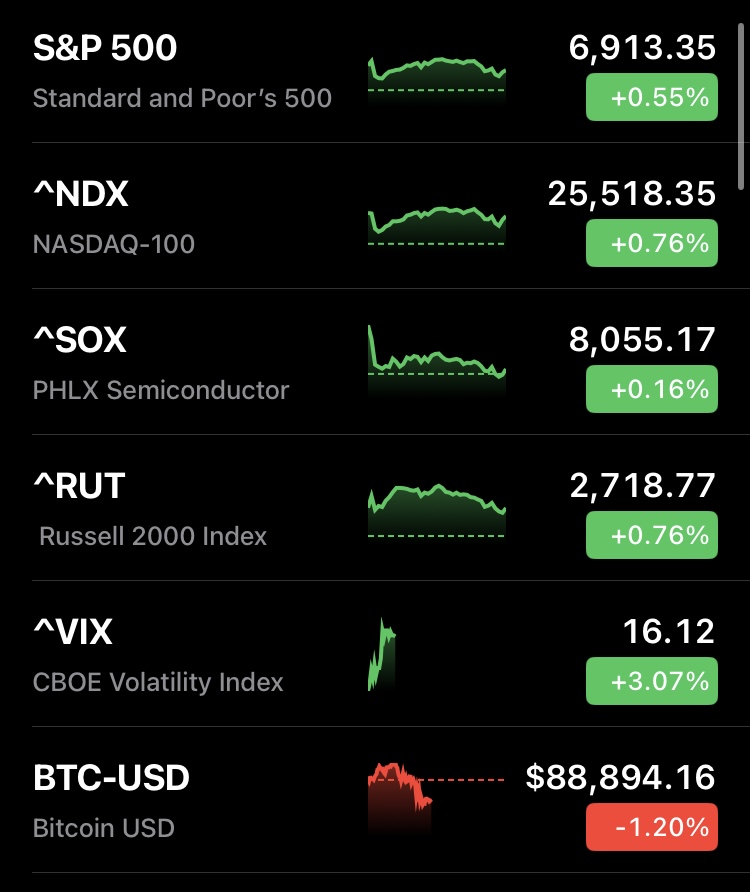Open the ^RUT ticker symbol
Viewport: 750px width, 892px height.
[79, 486]
